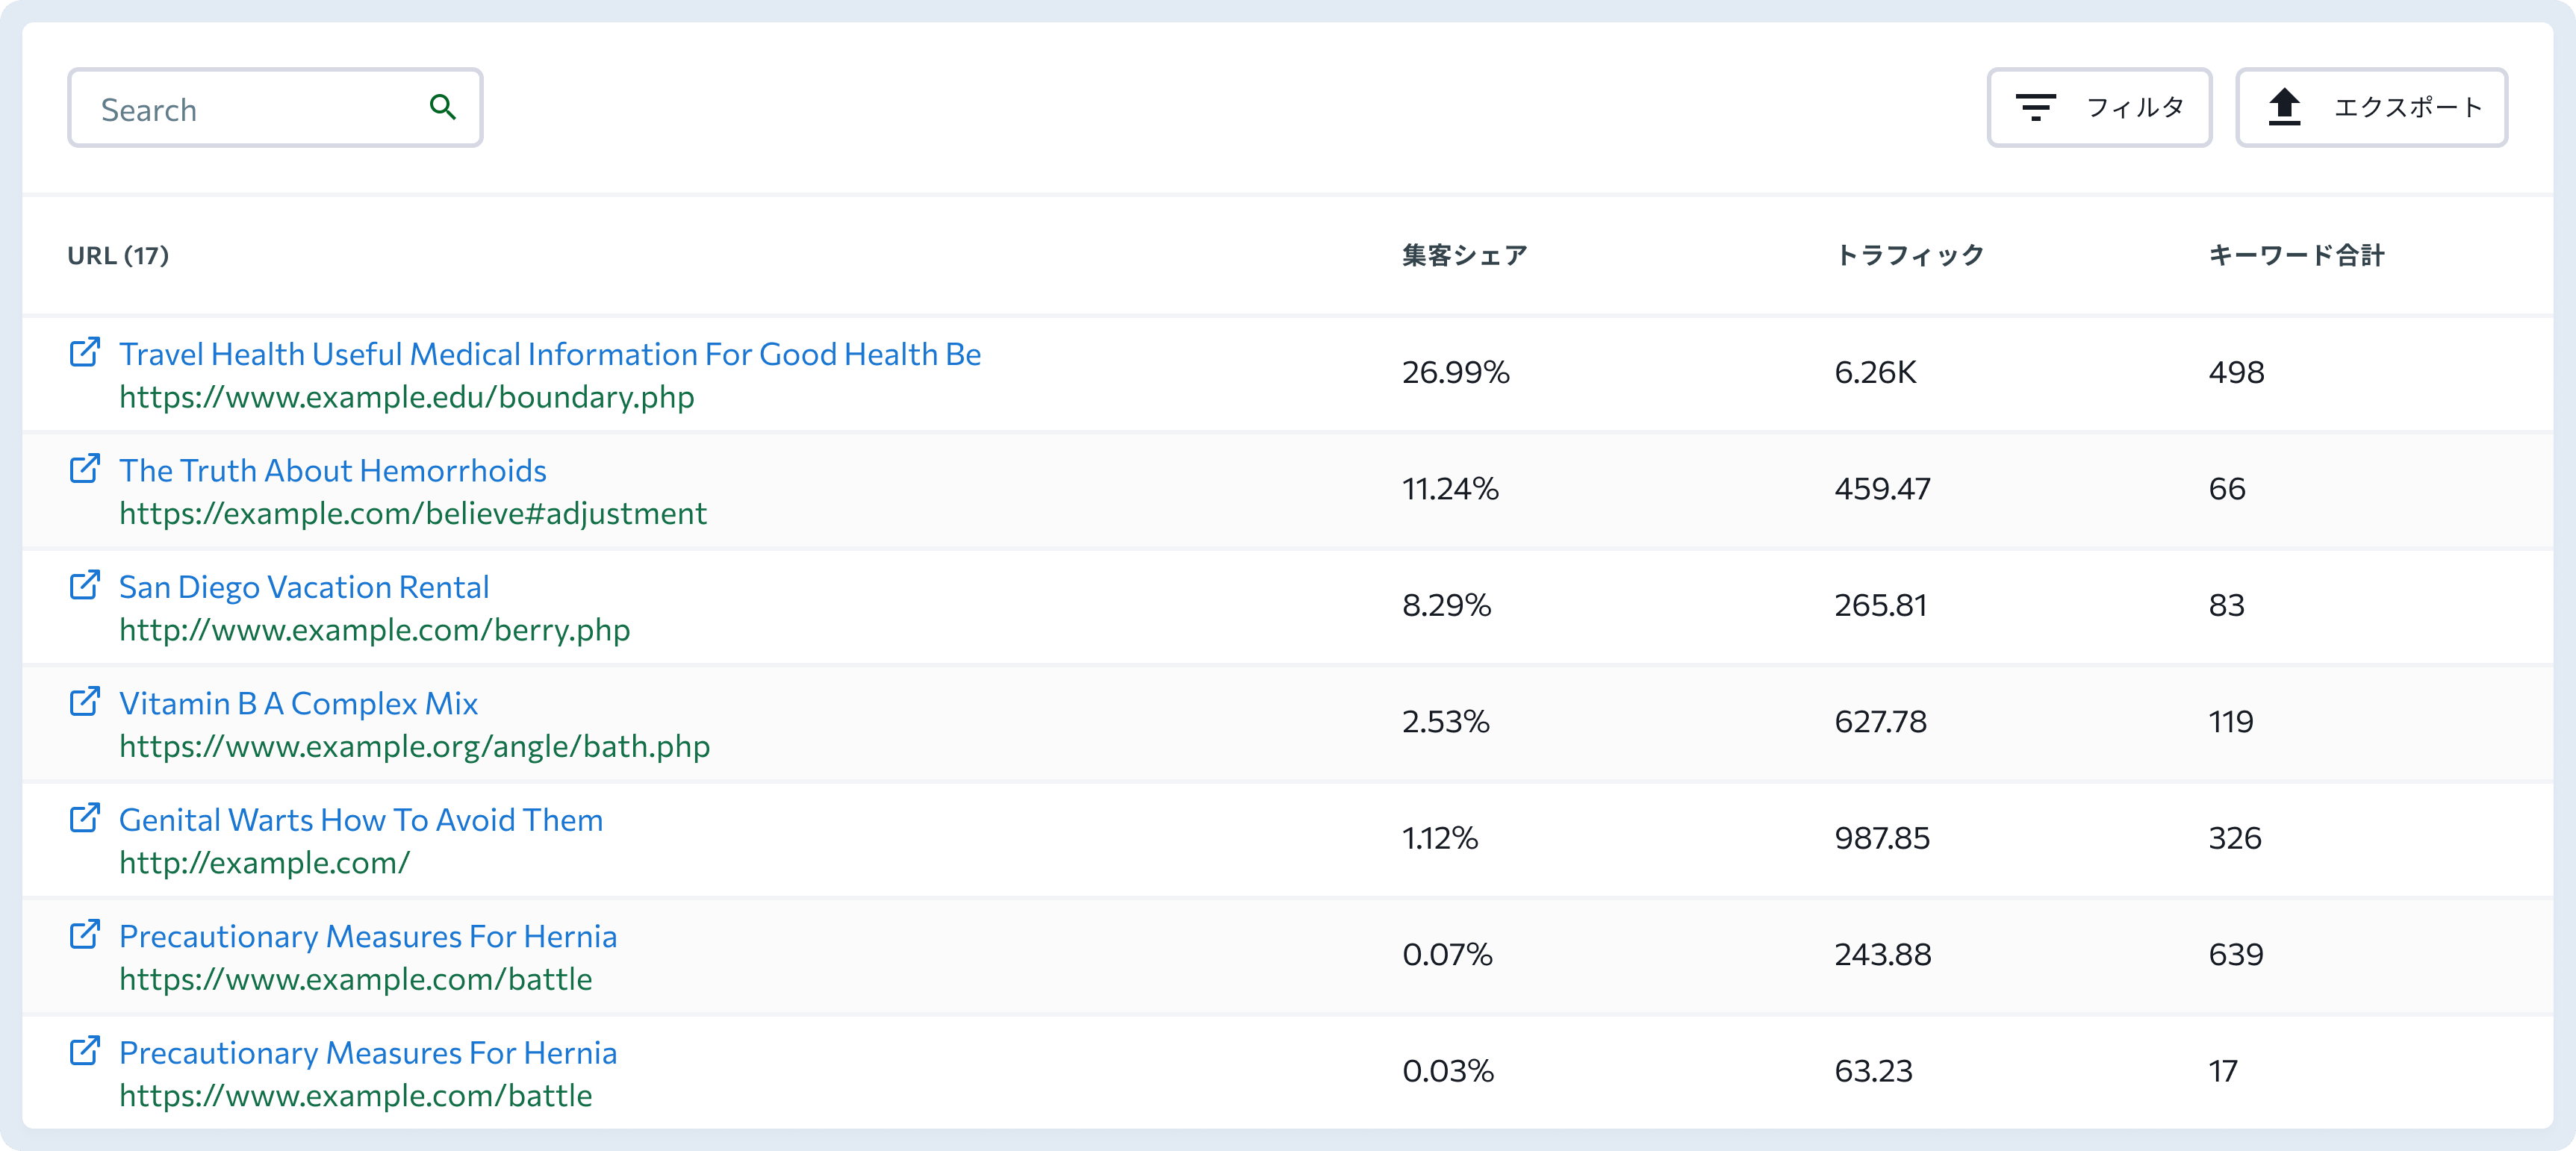Open external link icon for 0.03% Hernia row

point(85,1051)
